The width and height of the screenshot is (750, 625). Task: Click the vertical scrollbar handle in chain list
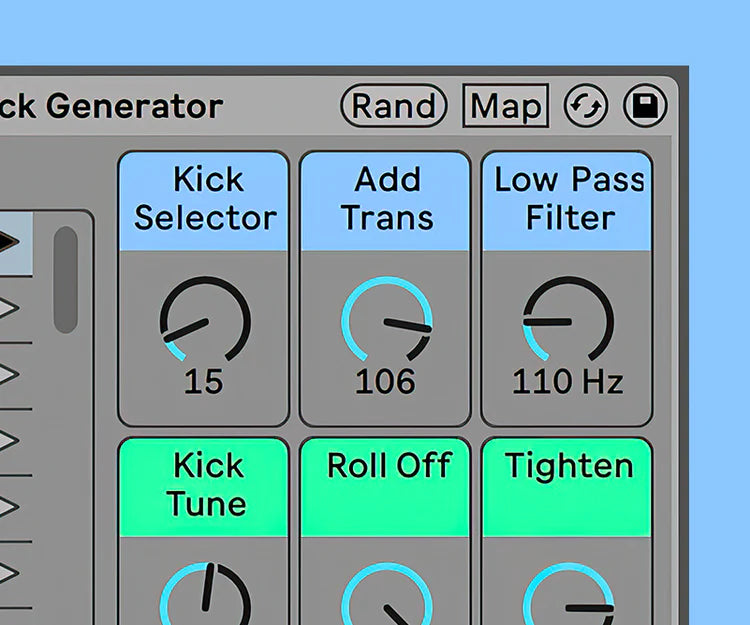[x=66, y=280]
